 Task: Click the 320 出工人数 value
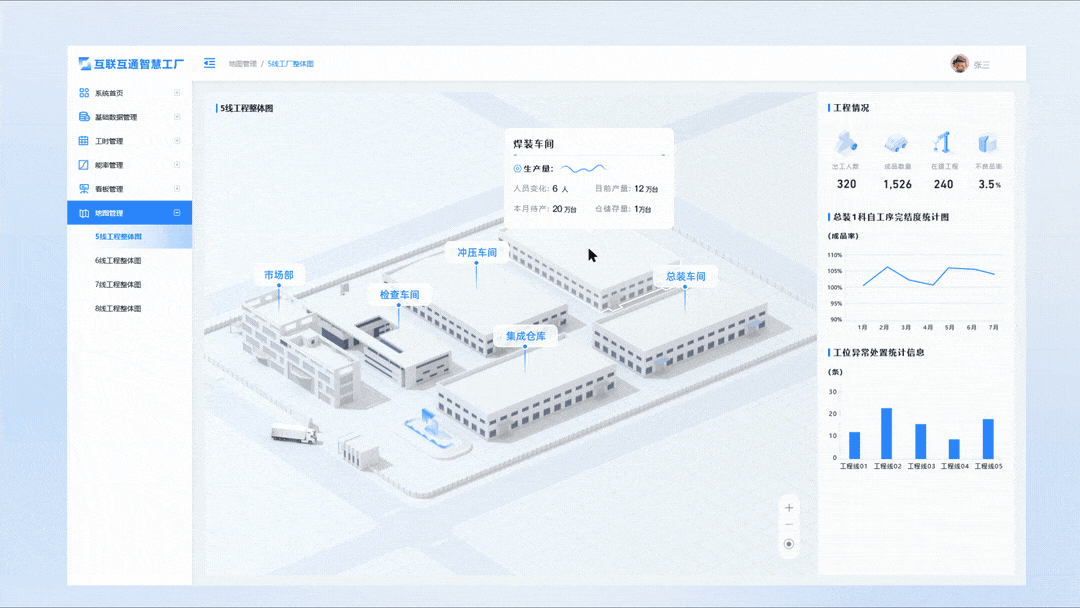[847, 184]
